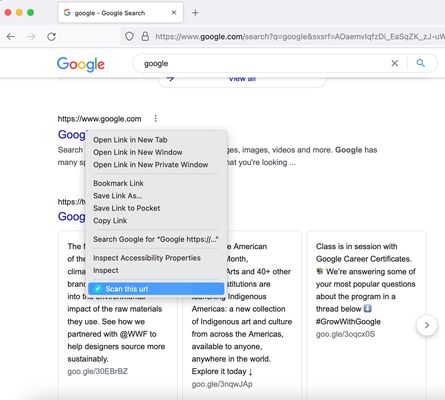Advance tweet carousel with right chevron
Screen dimensions: 445x400
(427, 325)
